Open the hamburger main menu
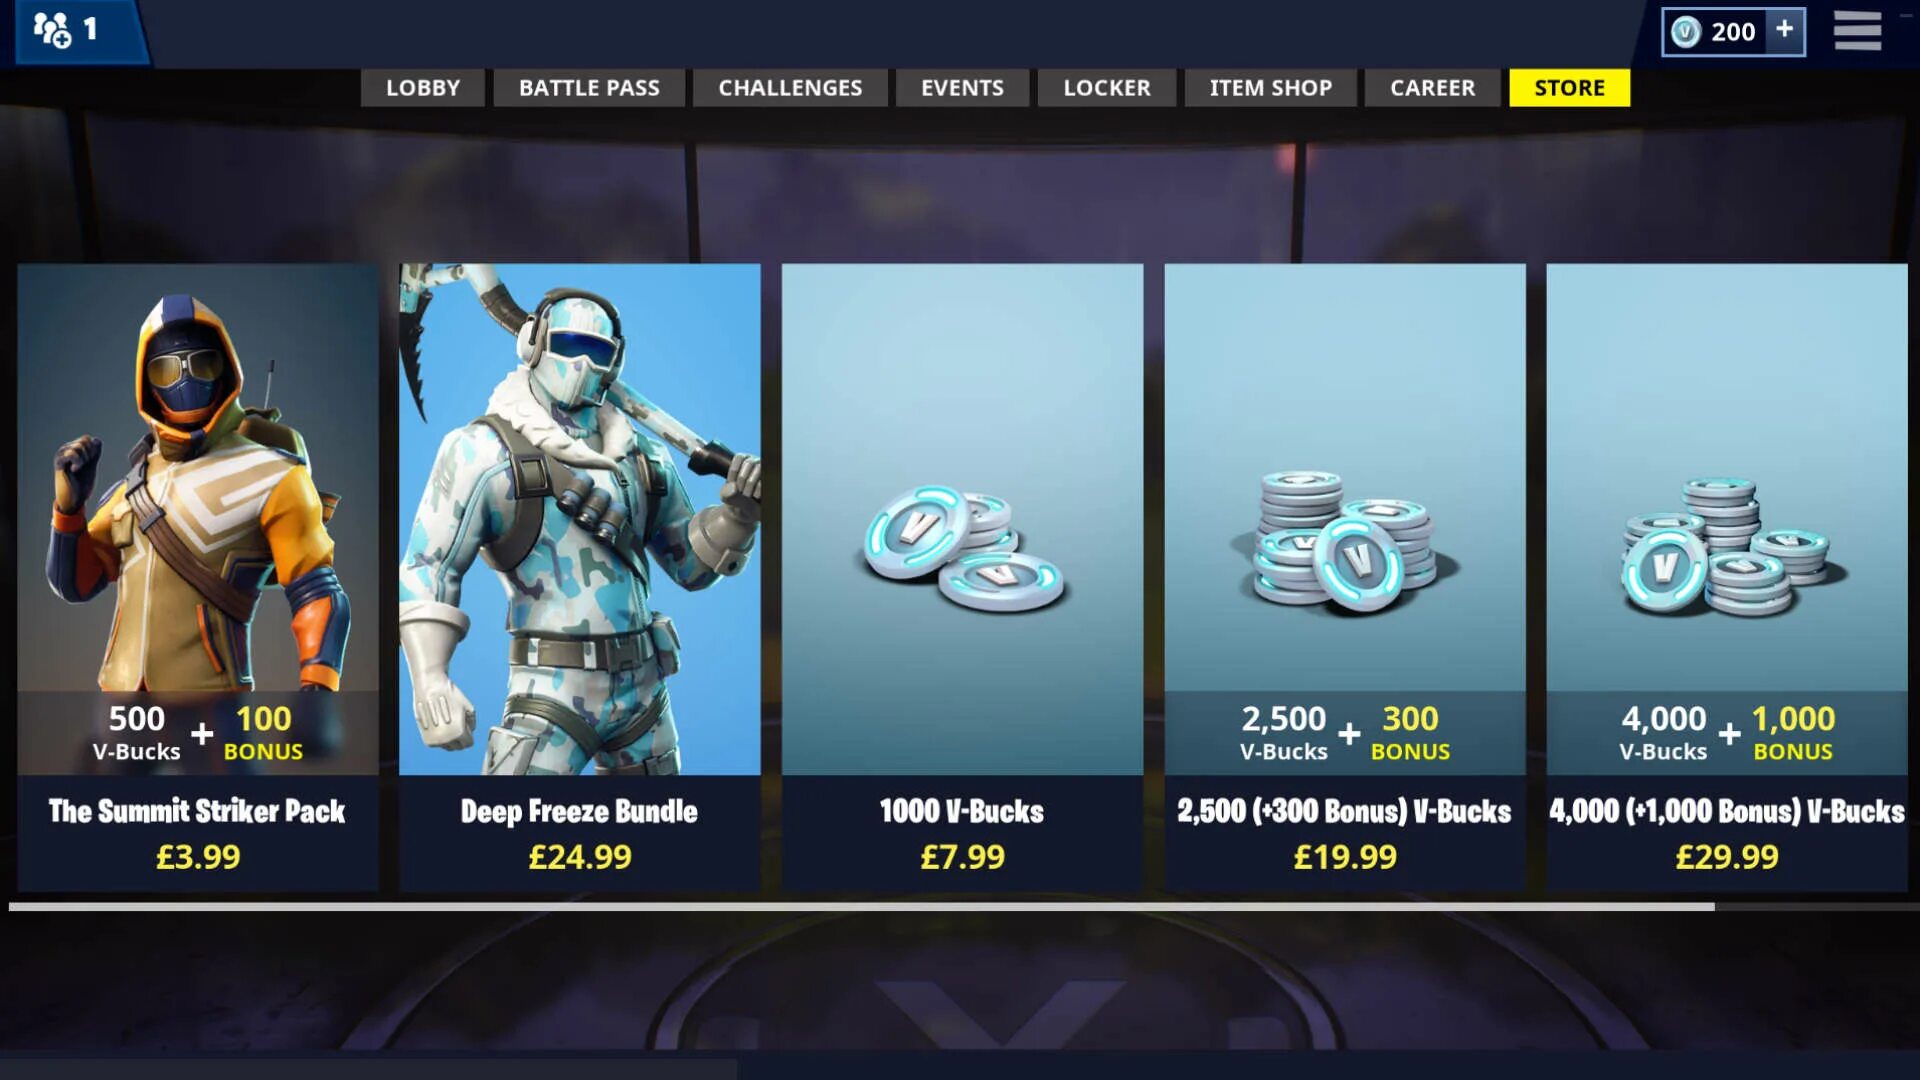This screenshot has height=1080, width=1920. 1857,30
